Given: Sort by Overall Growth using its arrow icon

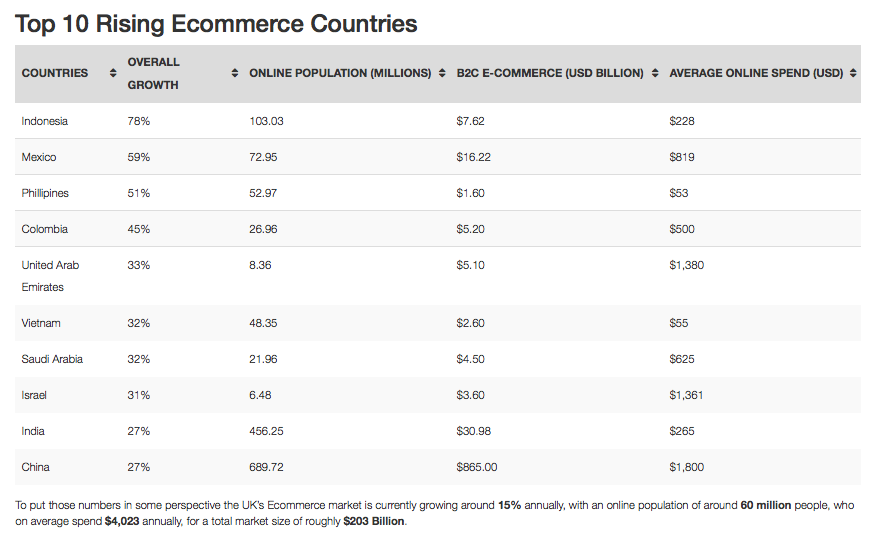Looking at the screenshot, I should point(235,73).
